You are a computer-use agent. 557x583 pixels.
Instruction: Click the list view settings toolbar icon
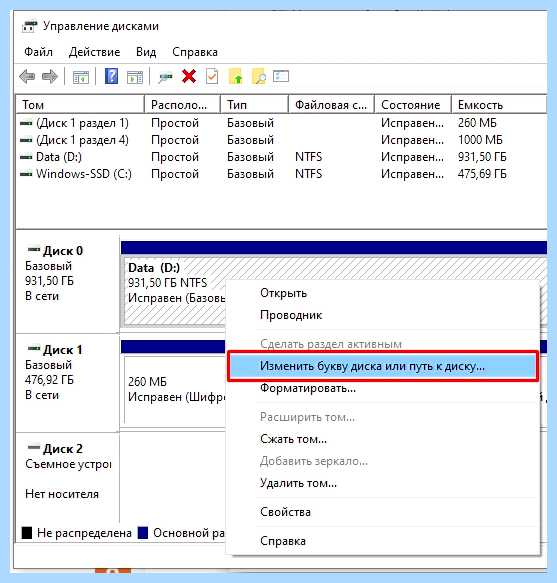click(x=281, y=76)
